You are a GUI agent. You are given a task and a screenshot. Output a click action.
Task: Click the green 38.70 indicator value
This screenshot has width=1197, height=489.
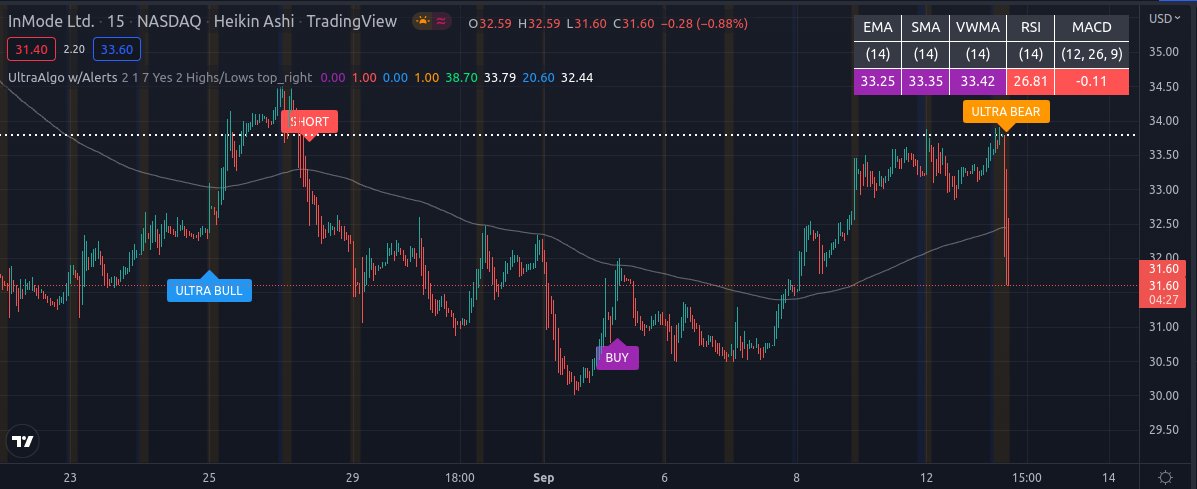pyautogui.click(x=463, y=77)
